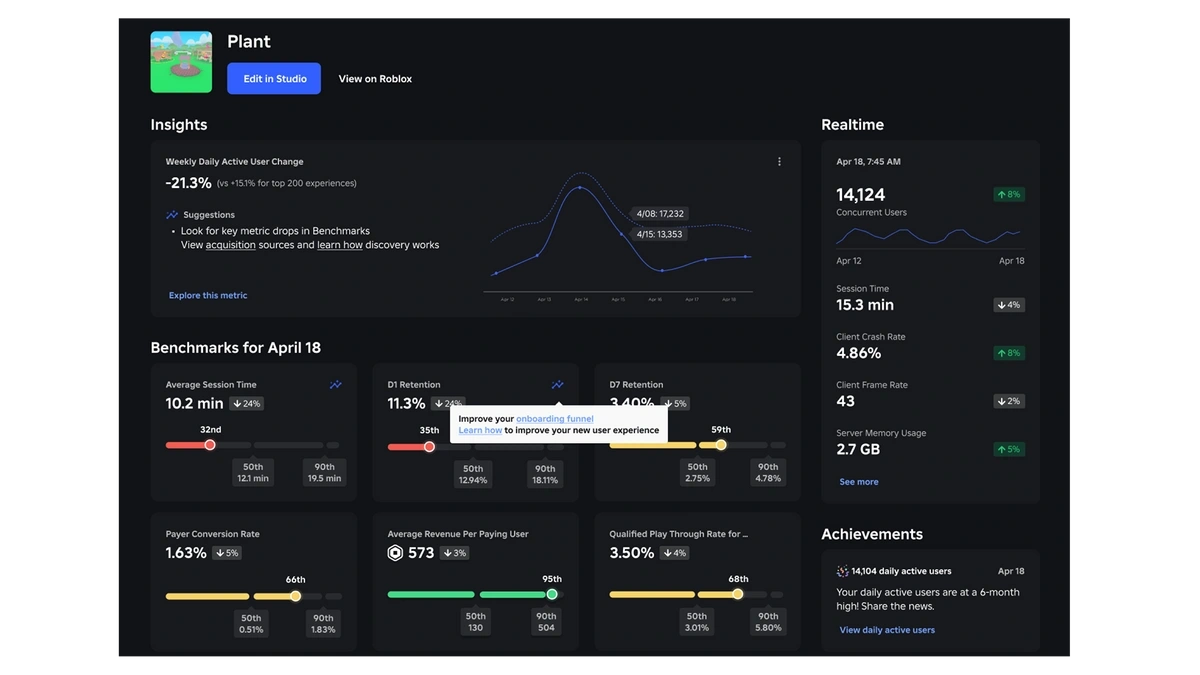Click the 3.50% Qualified Play Through Rate value
Image resolution: width=1200 pixels, height=675 pixels.
pos(632,553)
